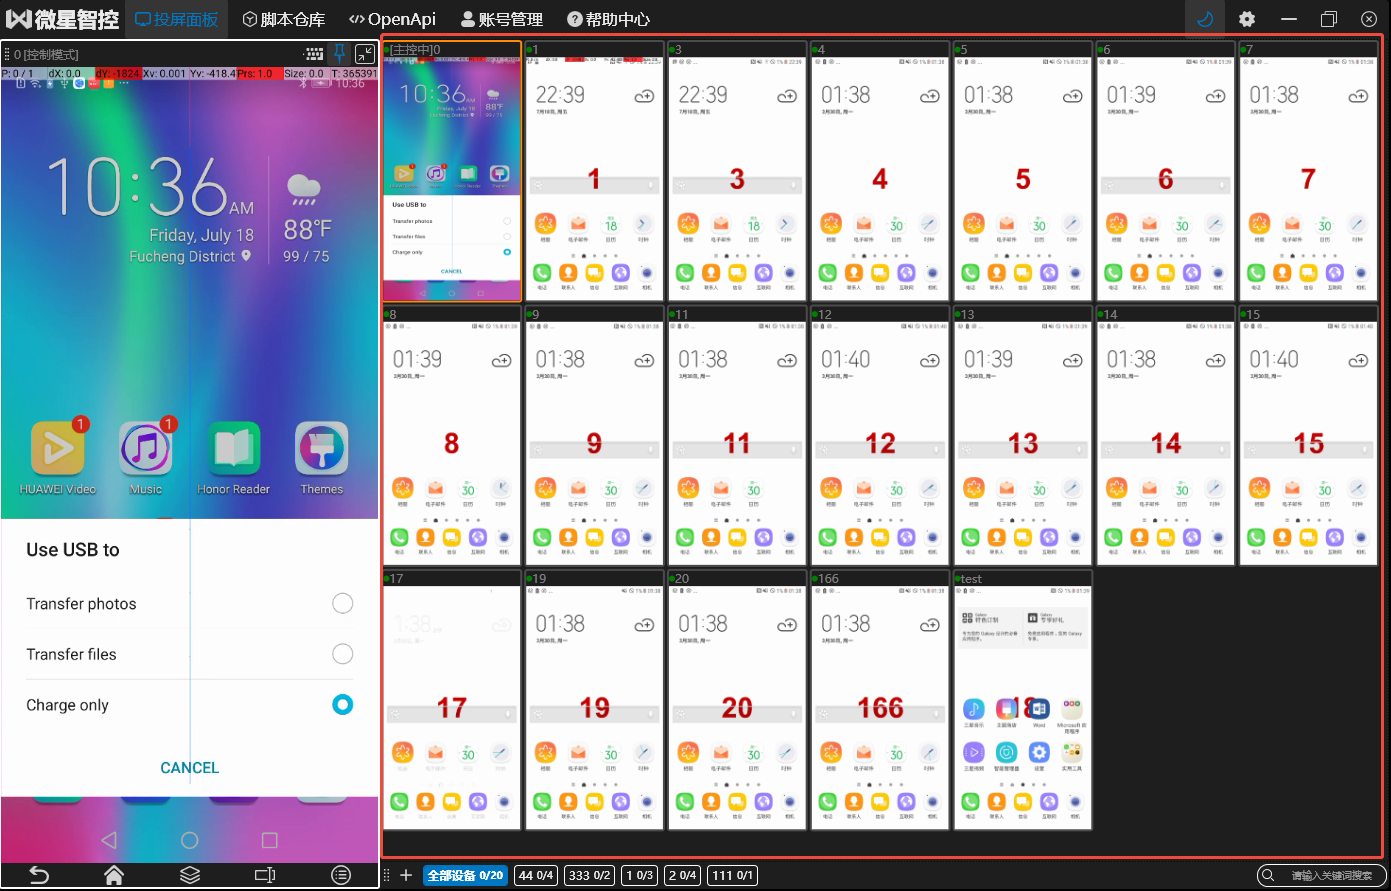
Task: Open the 脚本仓库 tab
Action: 284,19
